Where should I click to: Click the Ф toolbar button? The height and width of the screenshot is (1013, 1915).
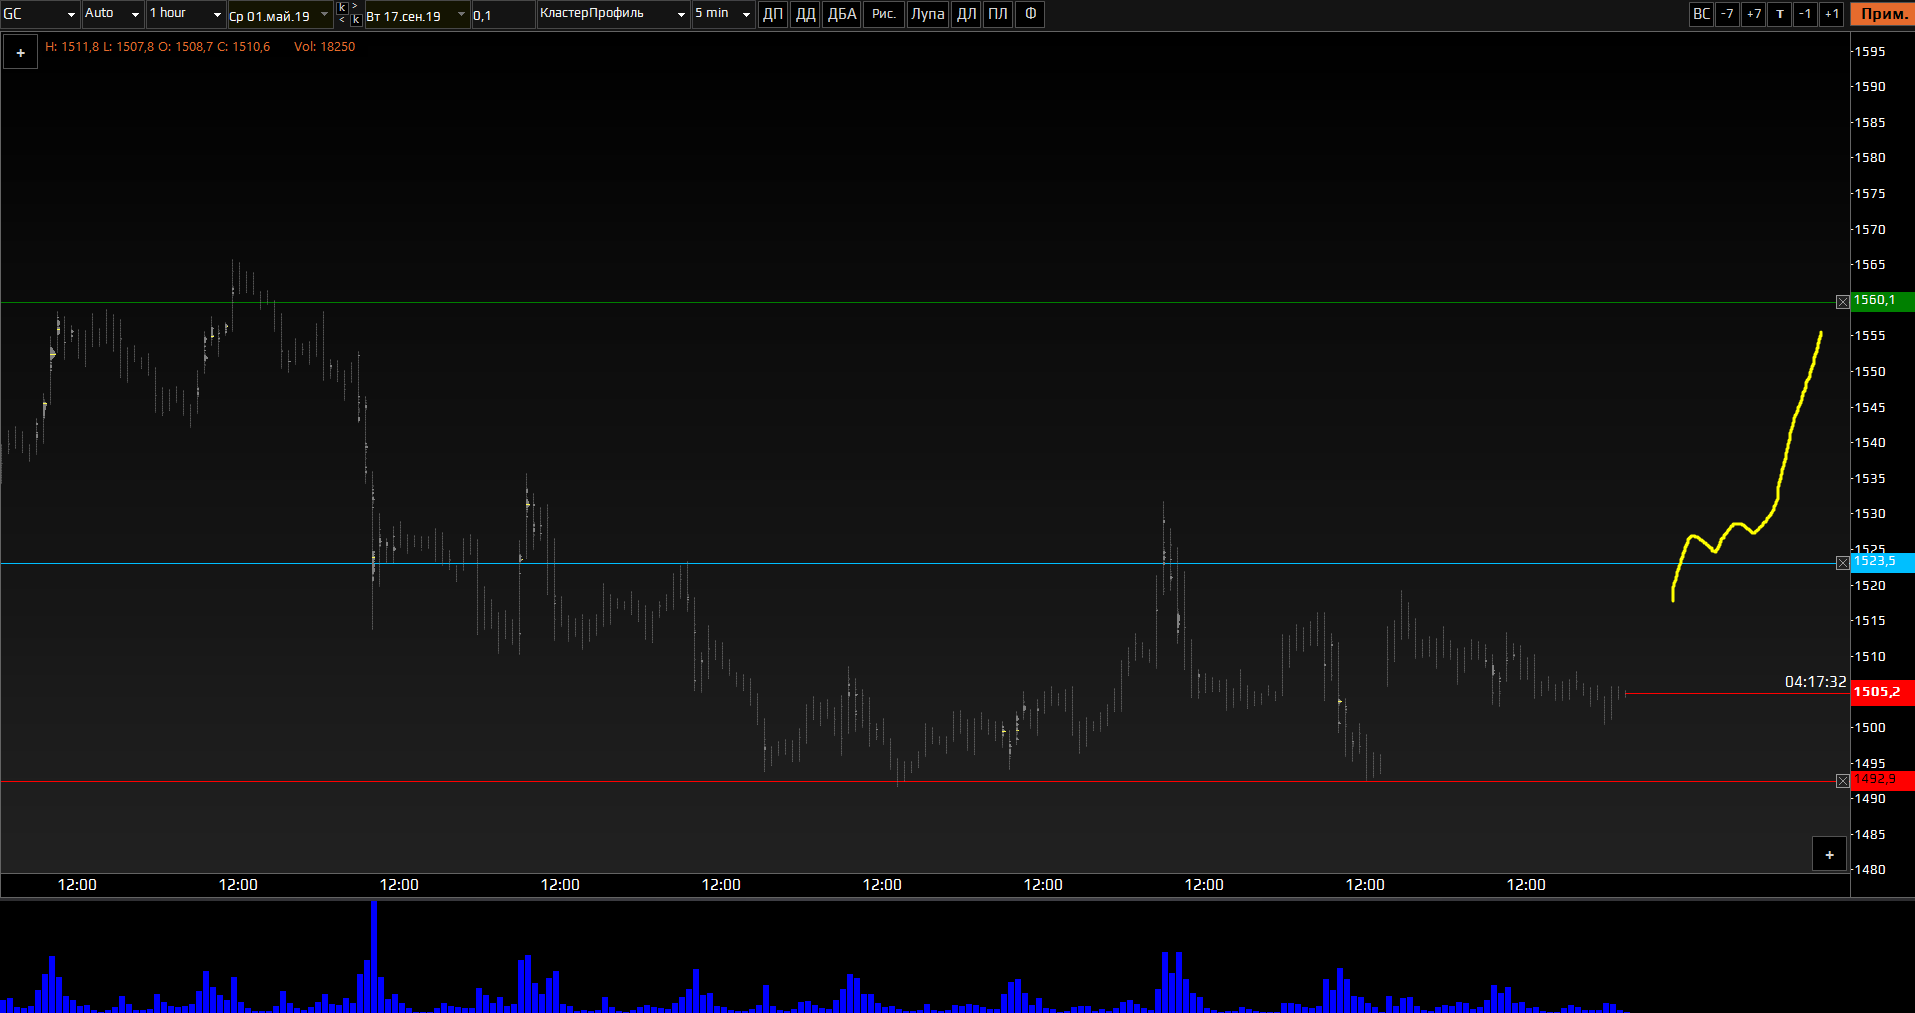click(1030, 14)
